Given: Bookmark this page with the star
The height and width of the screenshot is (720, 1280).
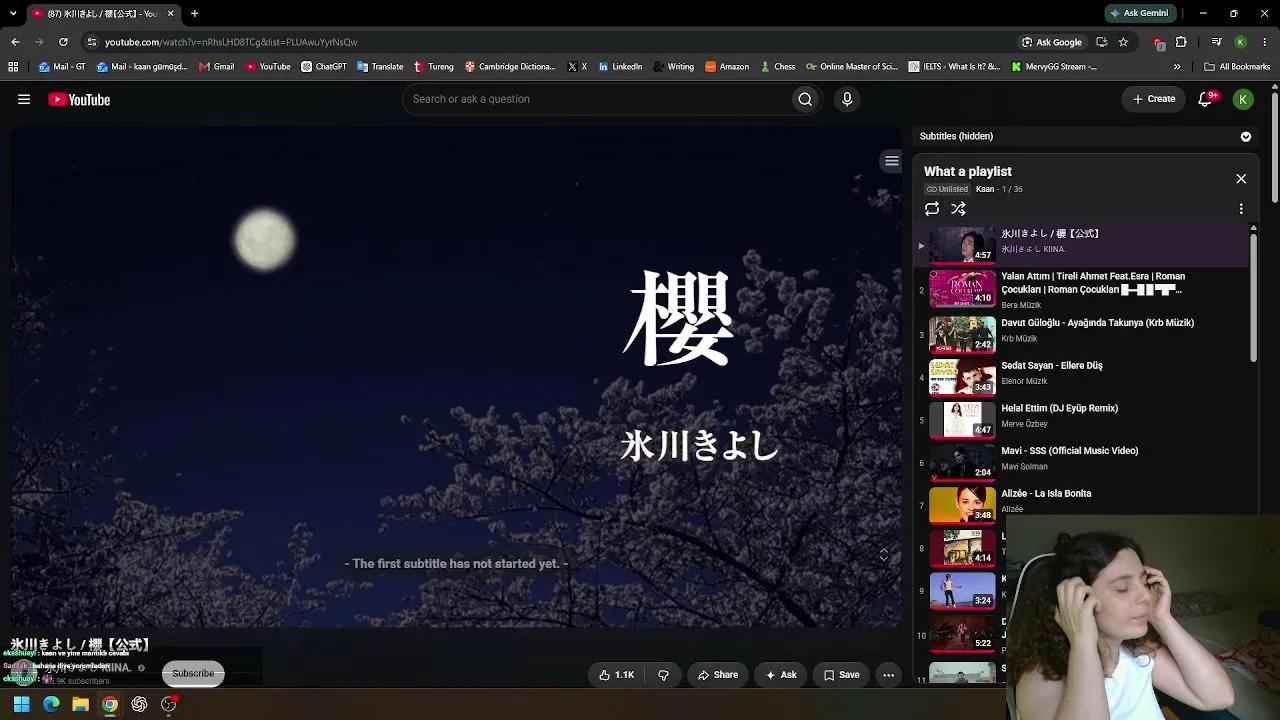Looking at the screenshot, I should pos(1123,42).
